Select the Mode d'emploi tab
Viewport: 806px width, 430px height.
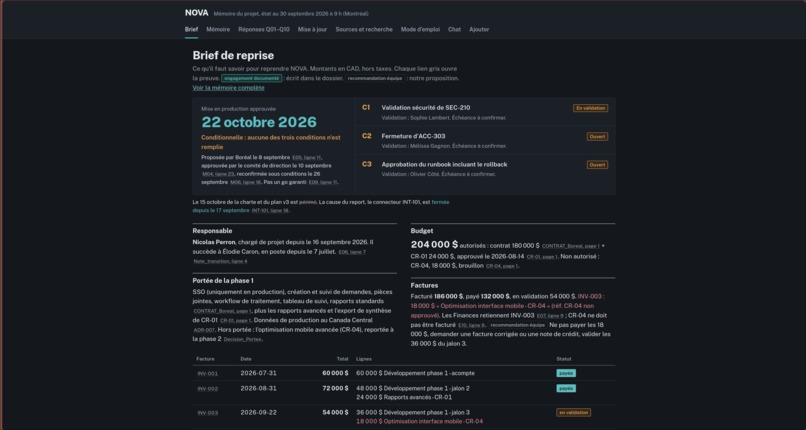pyautogui.click(x=420, y=29)
